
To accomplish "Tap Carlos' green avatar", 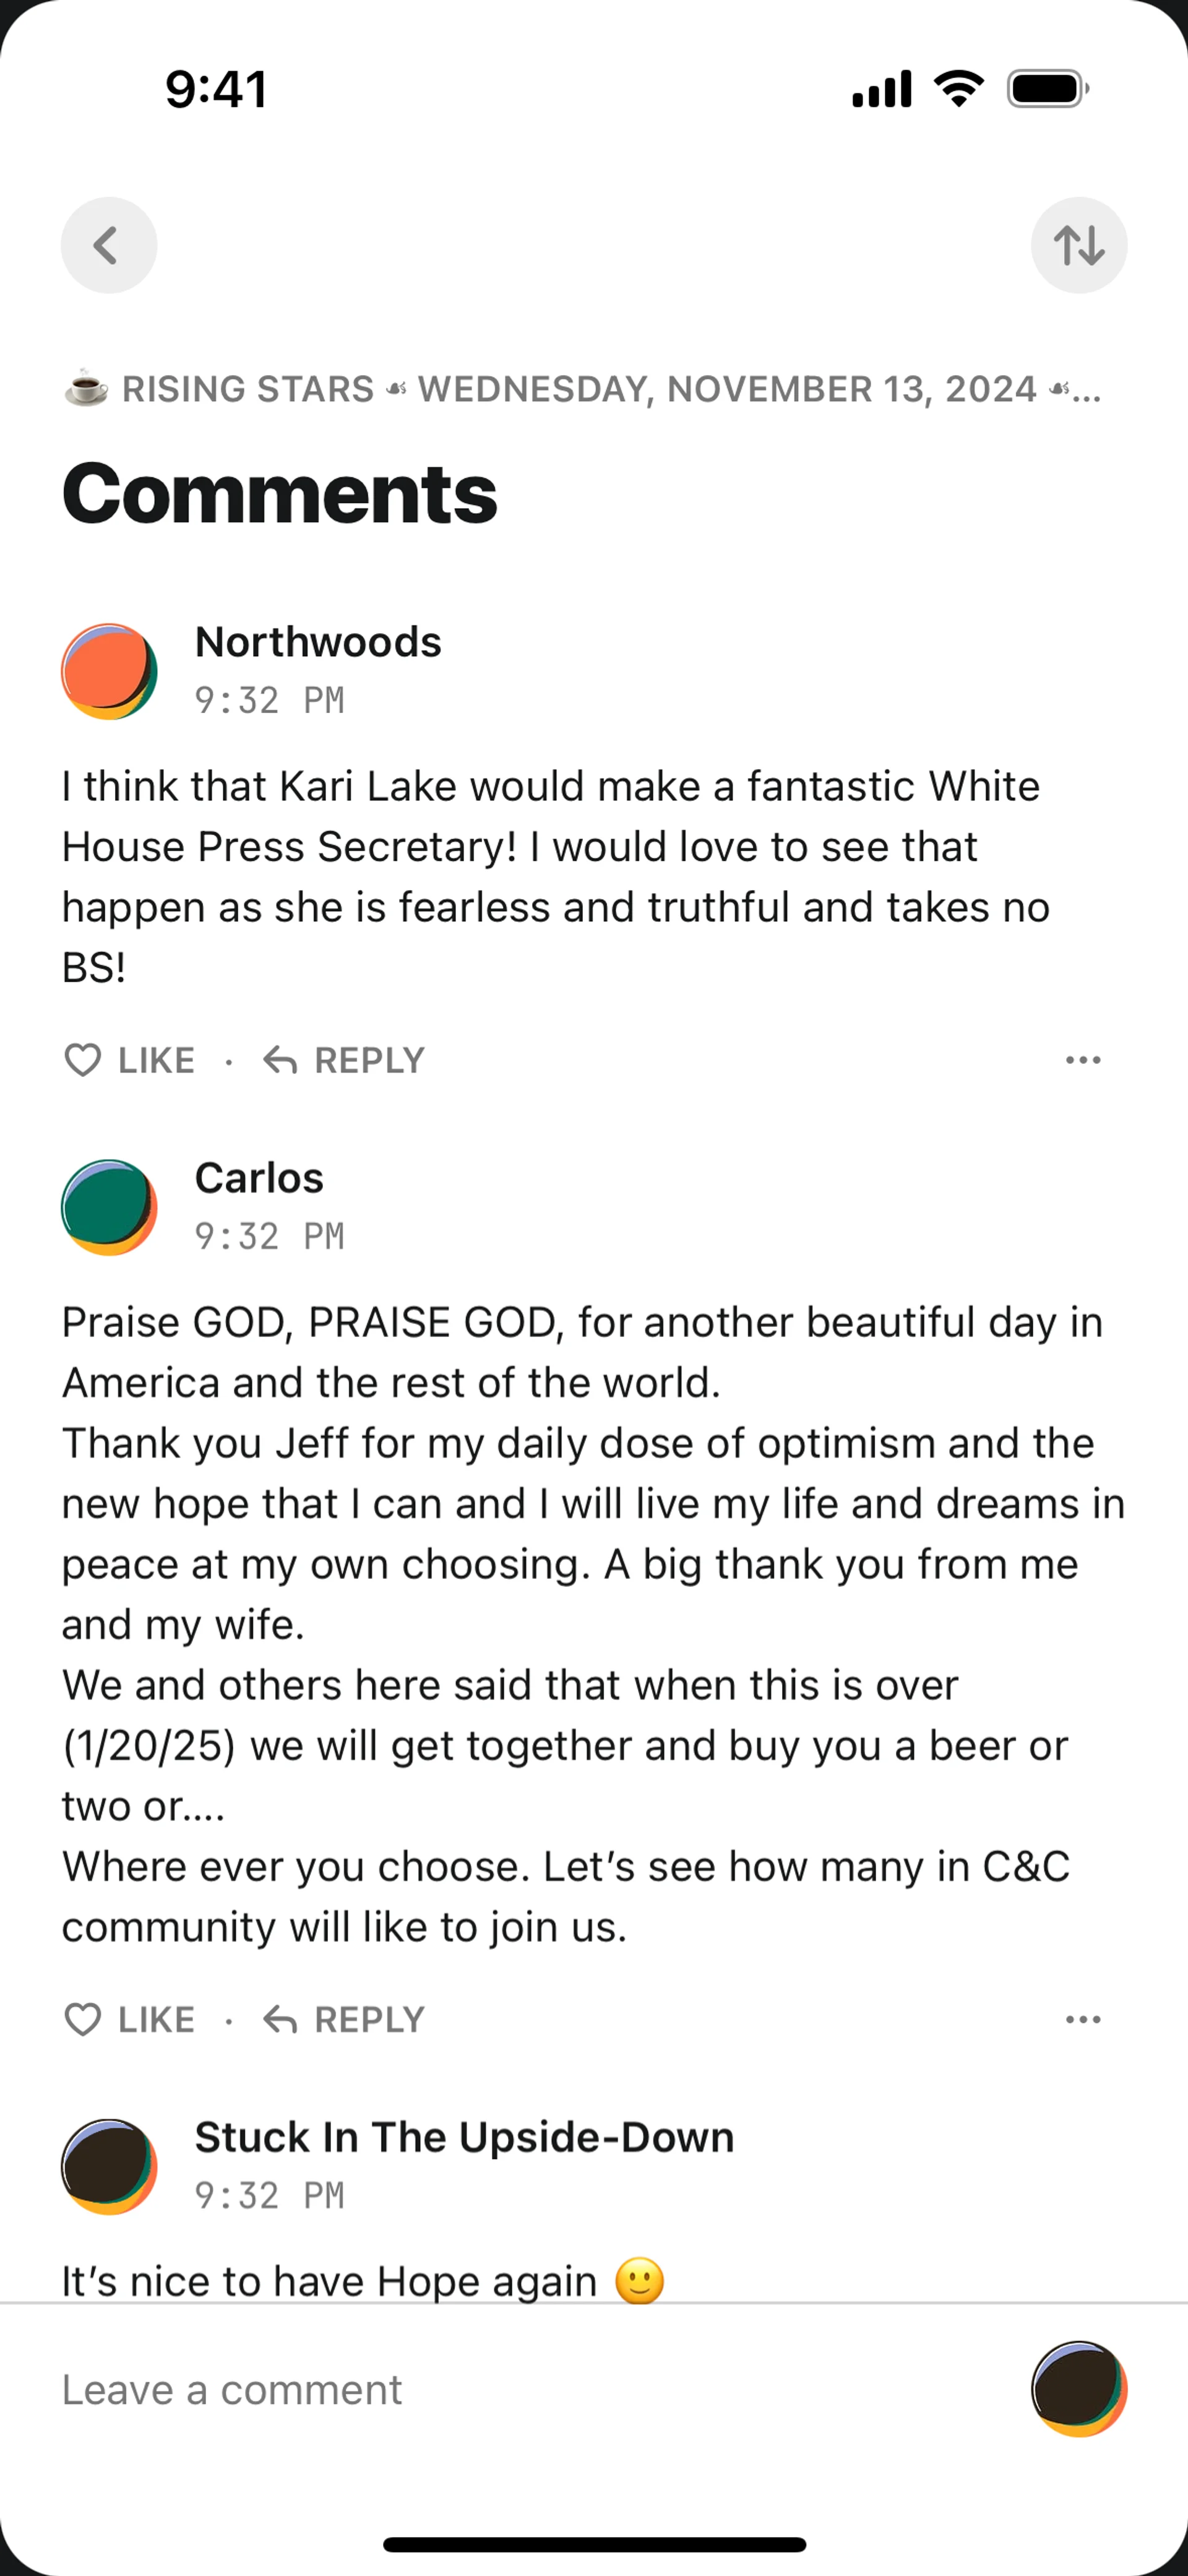I will click(108, 1207).
